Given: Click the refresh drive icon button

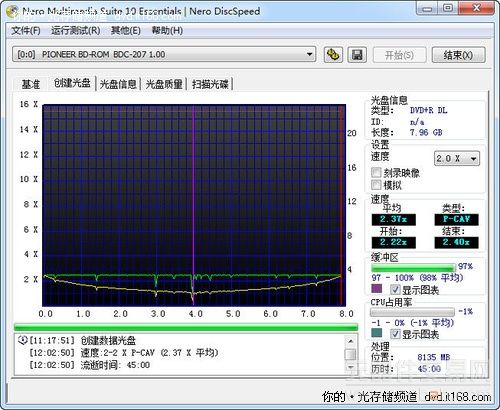Looking at the screenshot, I should click(333, 55).
